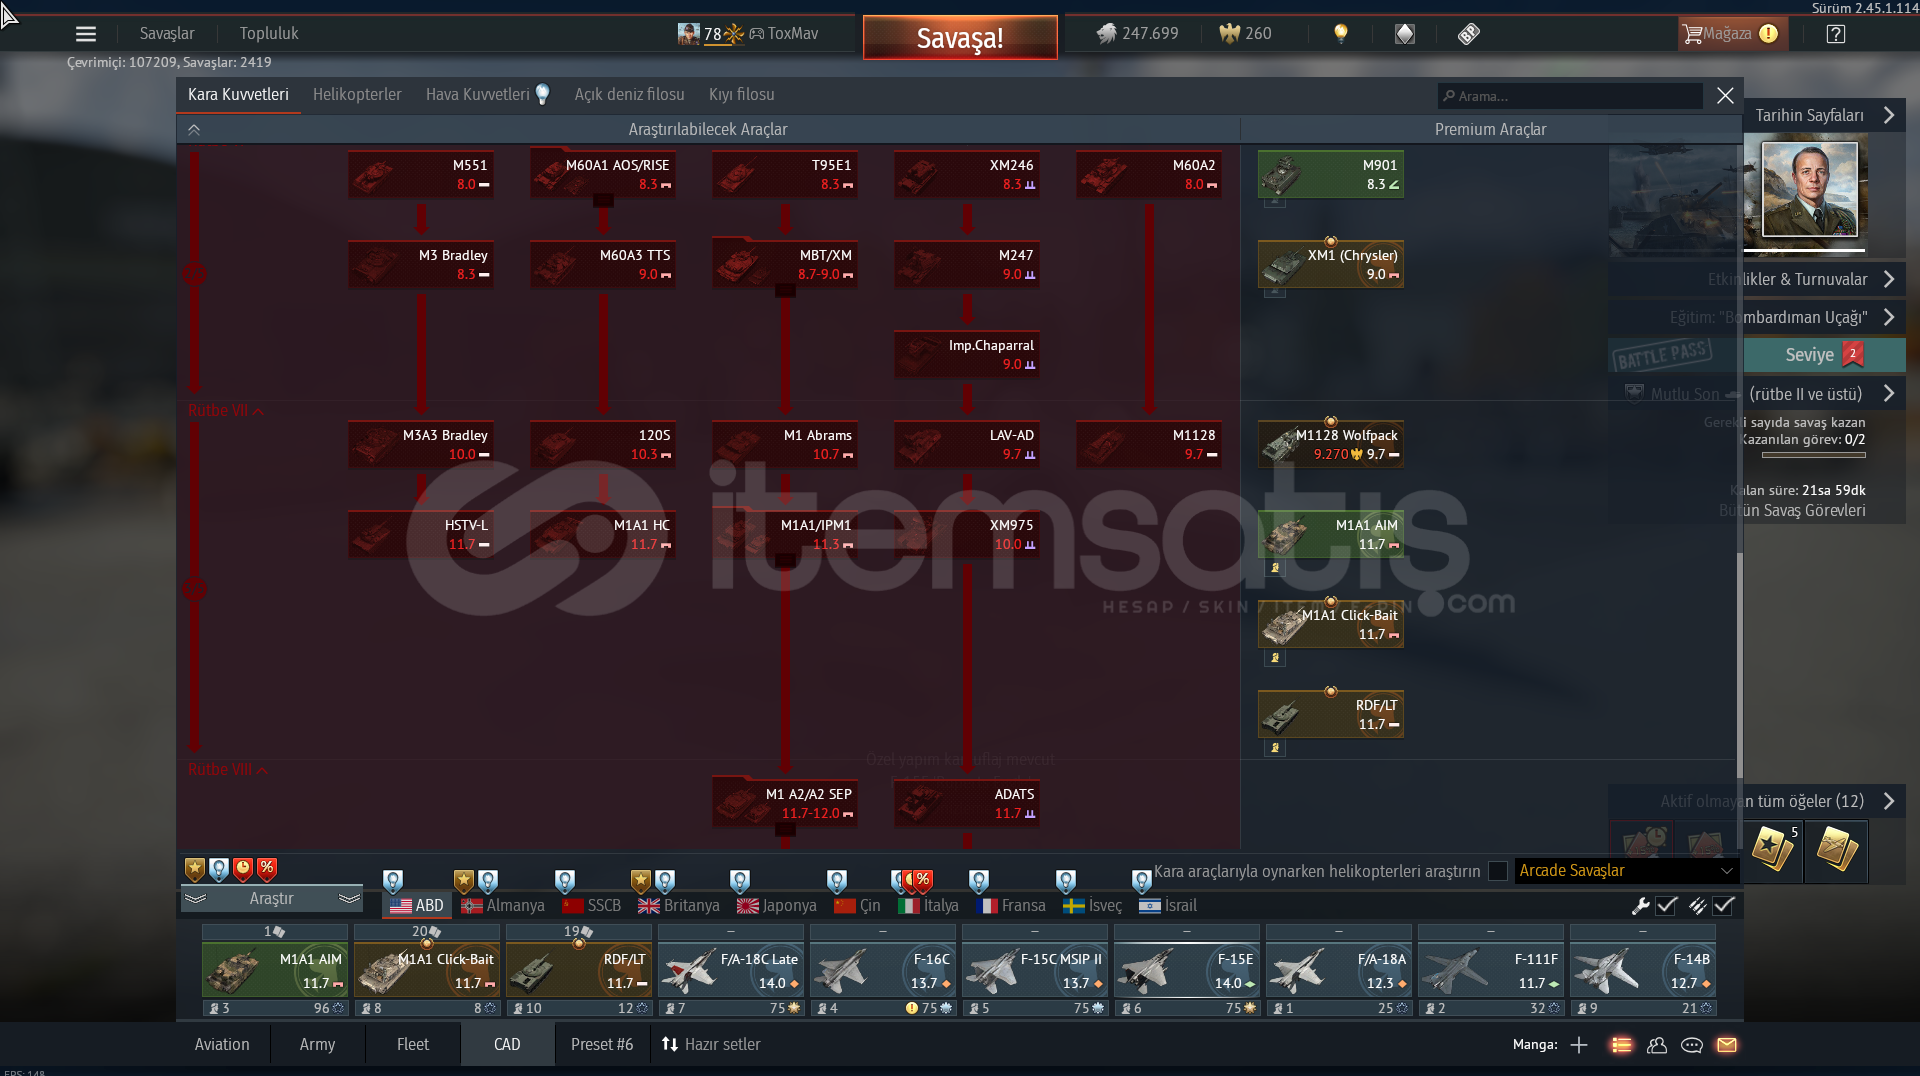The image size is (1920, 1076).
Task: Open the Battle Pass Seviye button
Action: click(x=1824, y=355)
